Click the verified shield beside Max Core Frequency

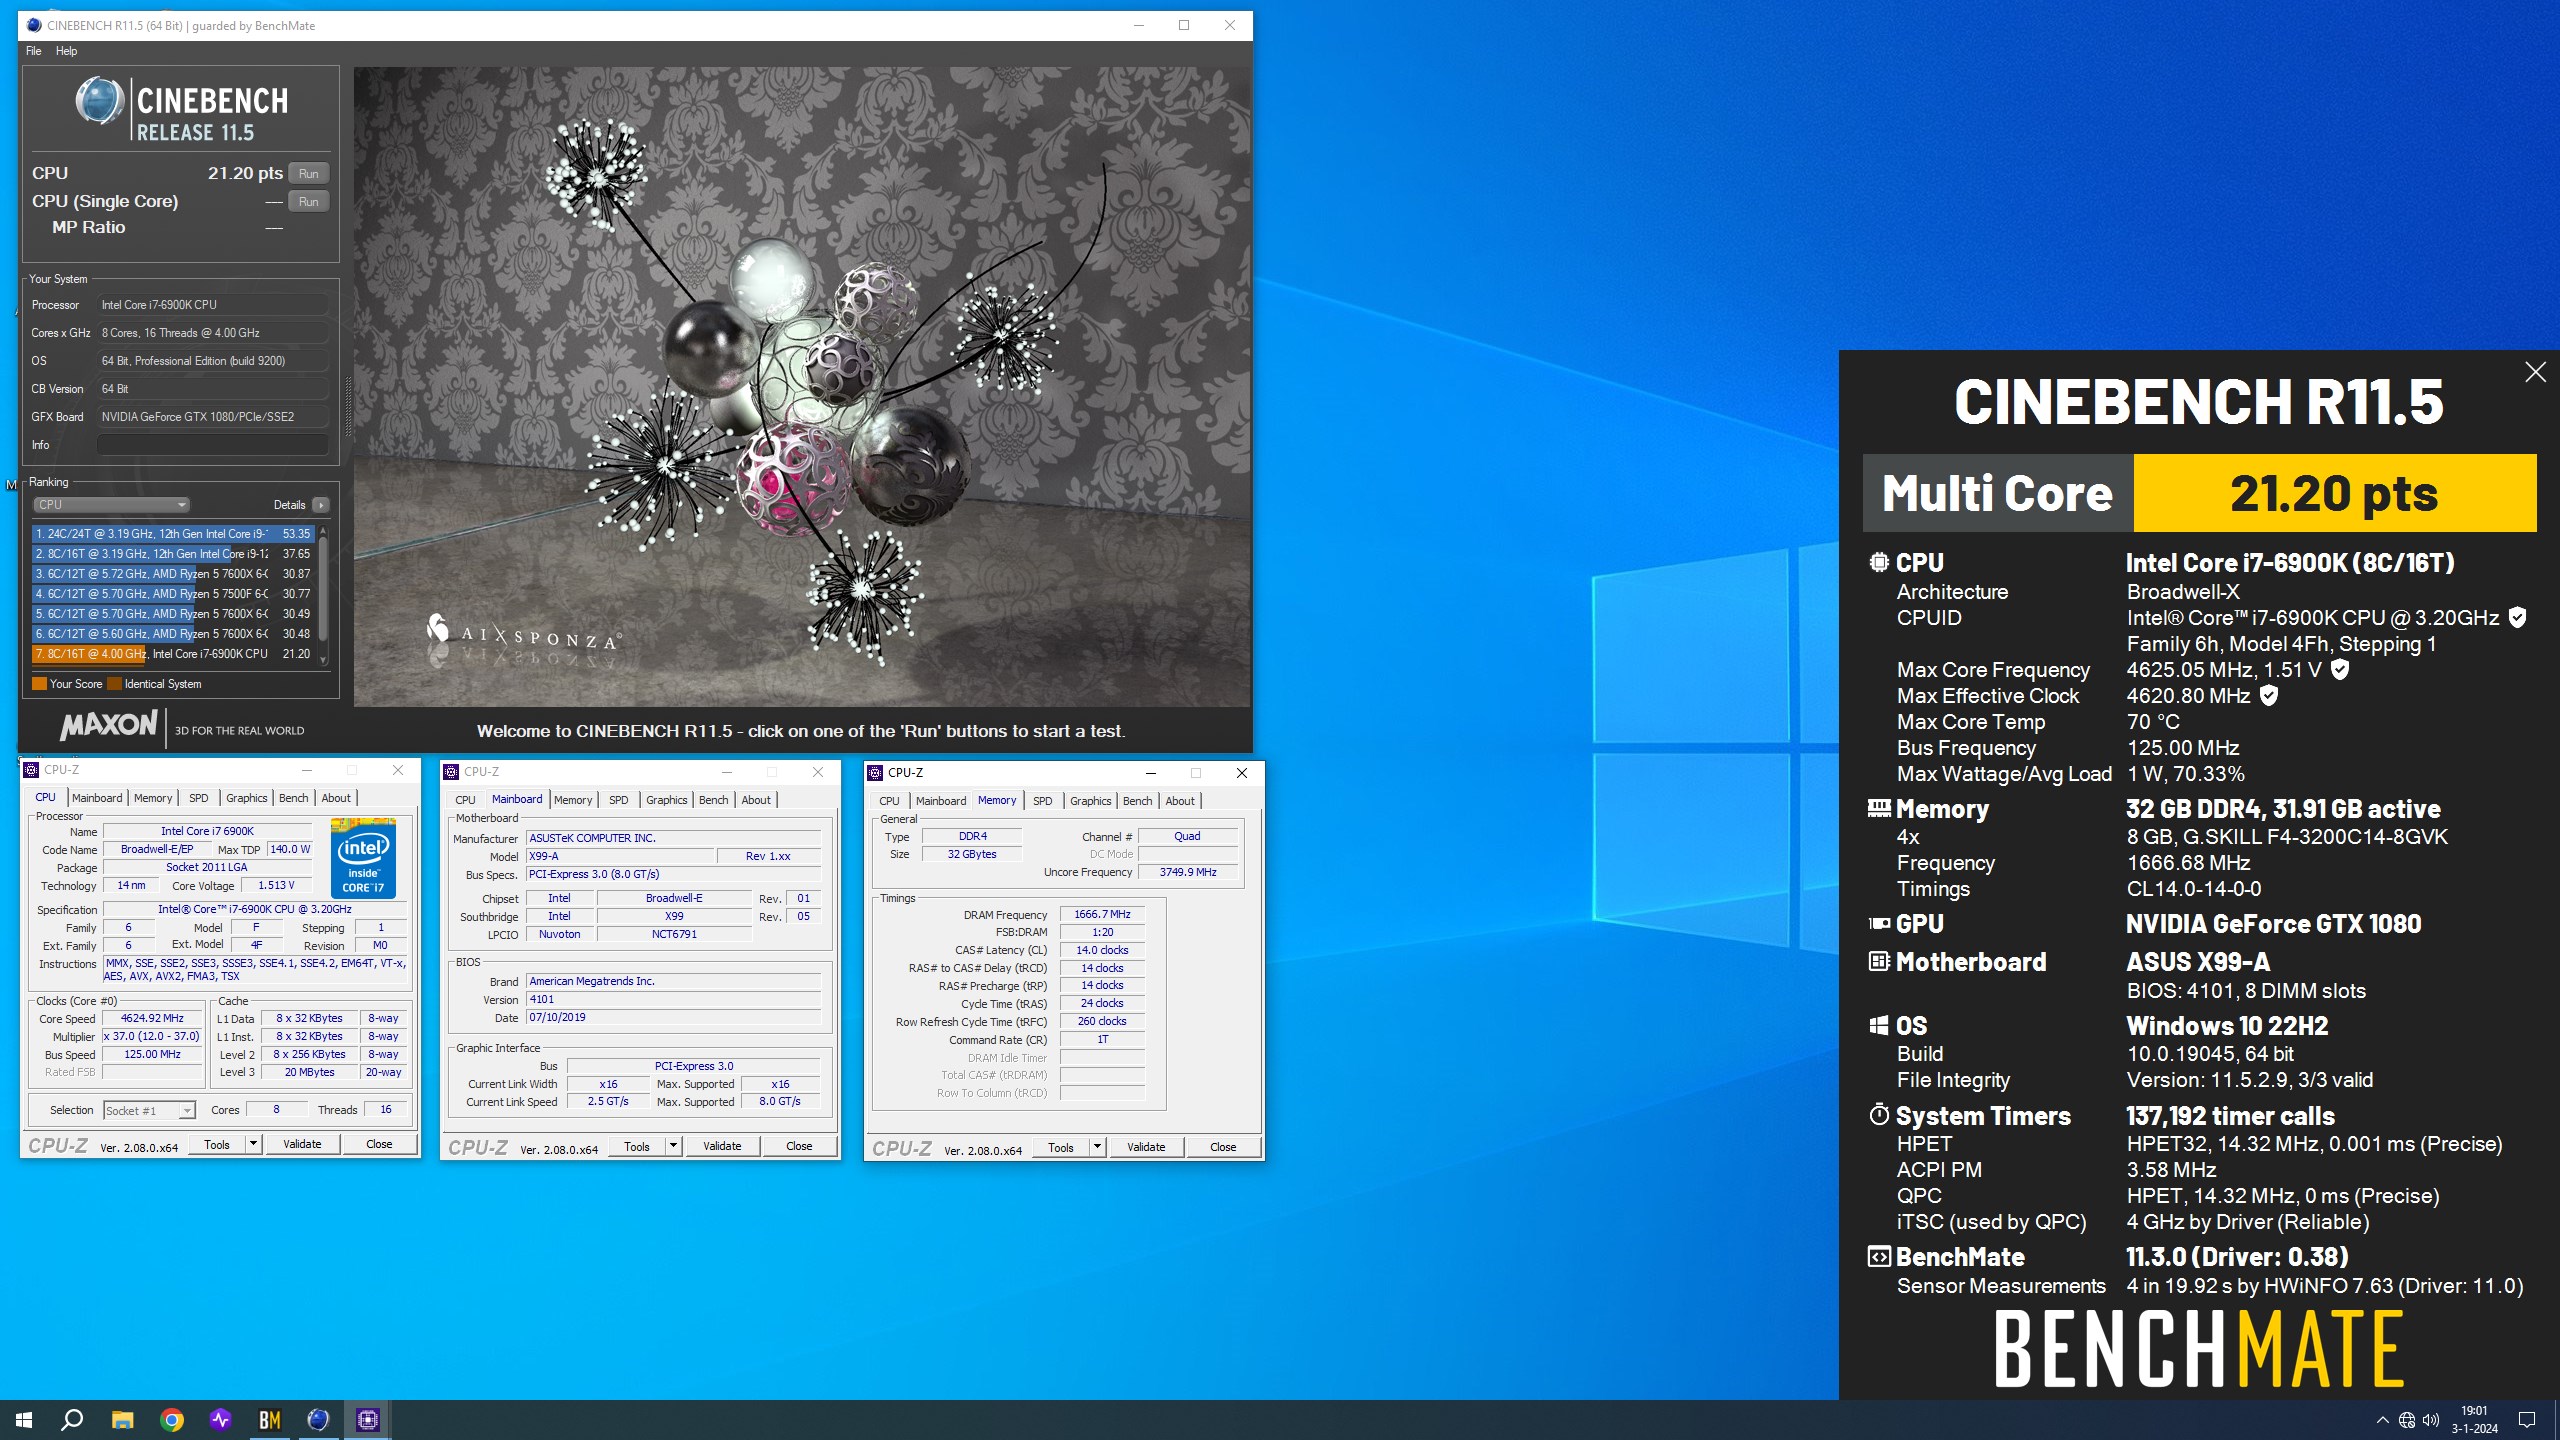tap(2340, 670)
